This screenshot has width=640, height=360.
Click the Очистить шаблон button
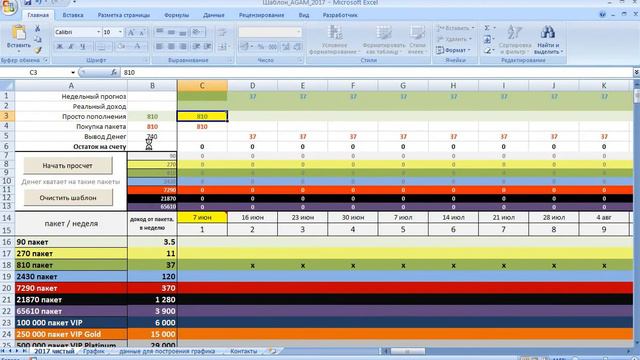click(x=68, y=198)
